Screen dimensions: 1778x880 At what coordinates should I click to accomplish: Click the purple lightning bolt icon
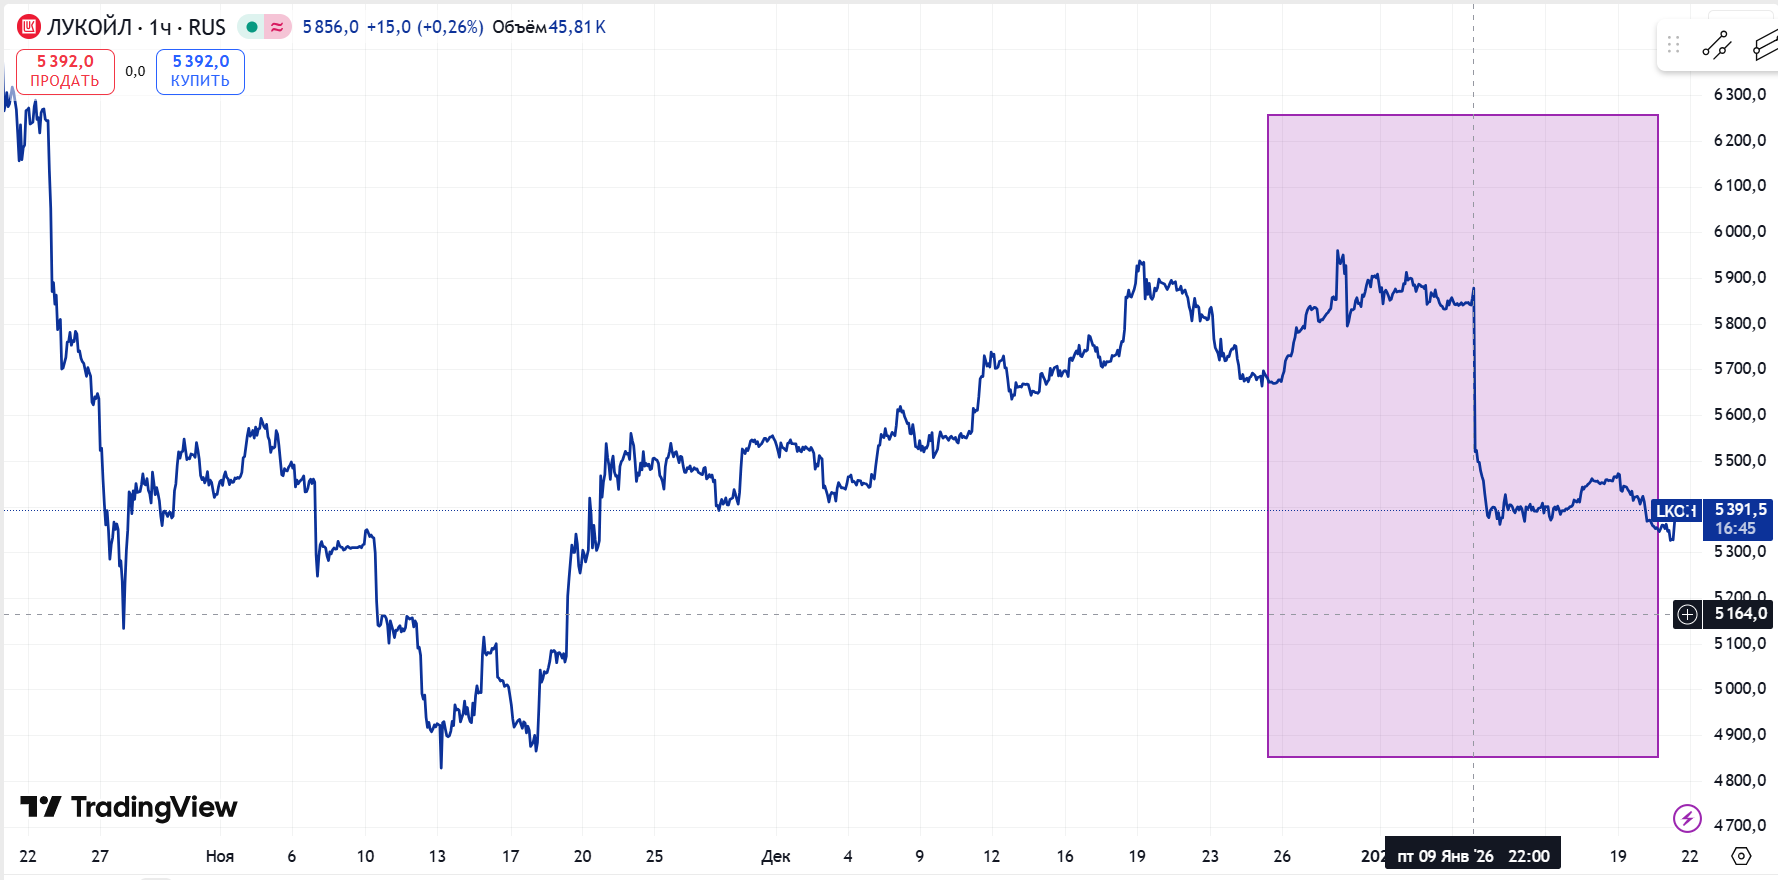1687,818
